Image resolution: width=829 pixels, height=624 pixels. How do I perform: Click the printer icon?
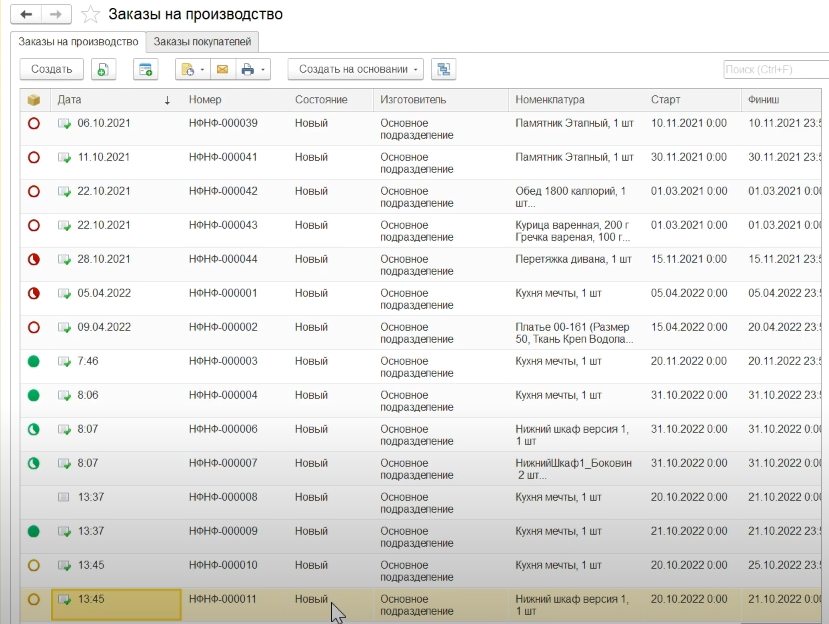[247, 69]
